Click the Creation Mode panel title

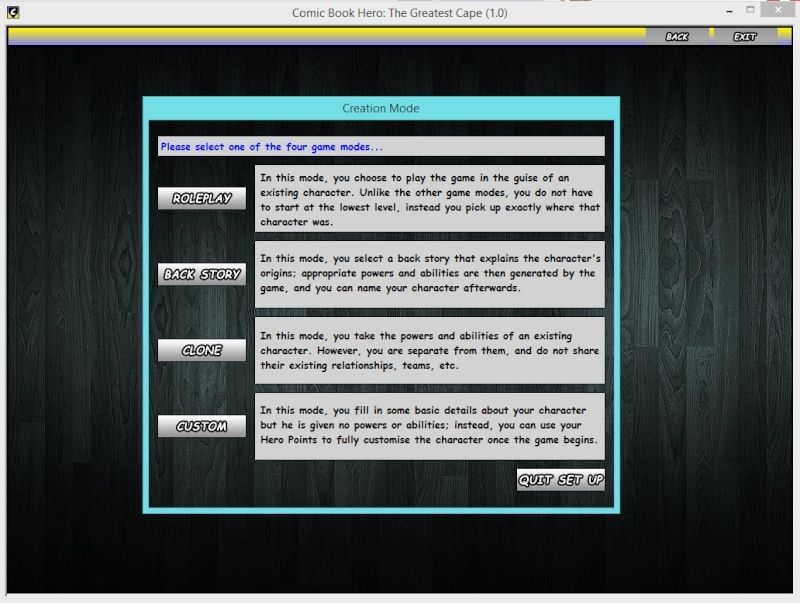[381, 108]
